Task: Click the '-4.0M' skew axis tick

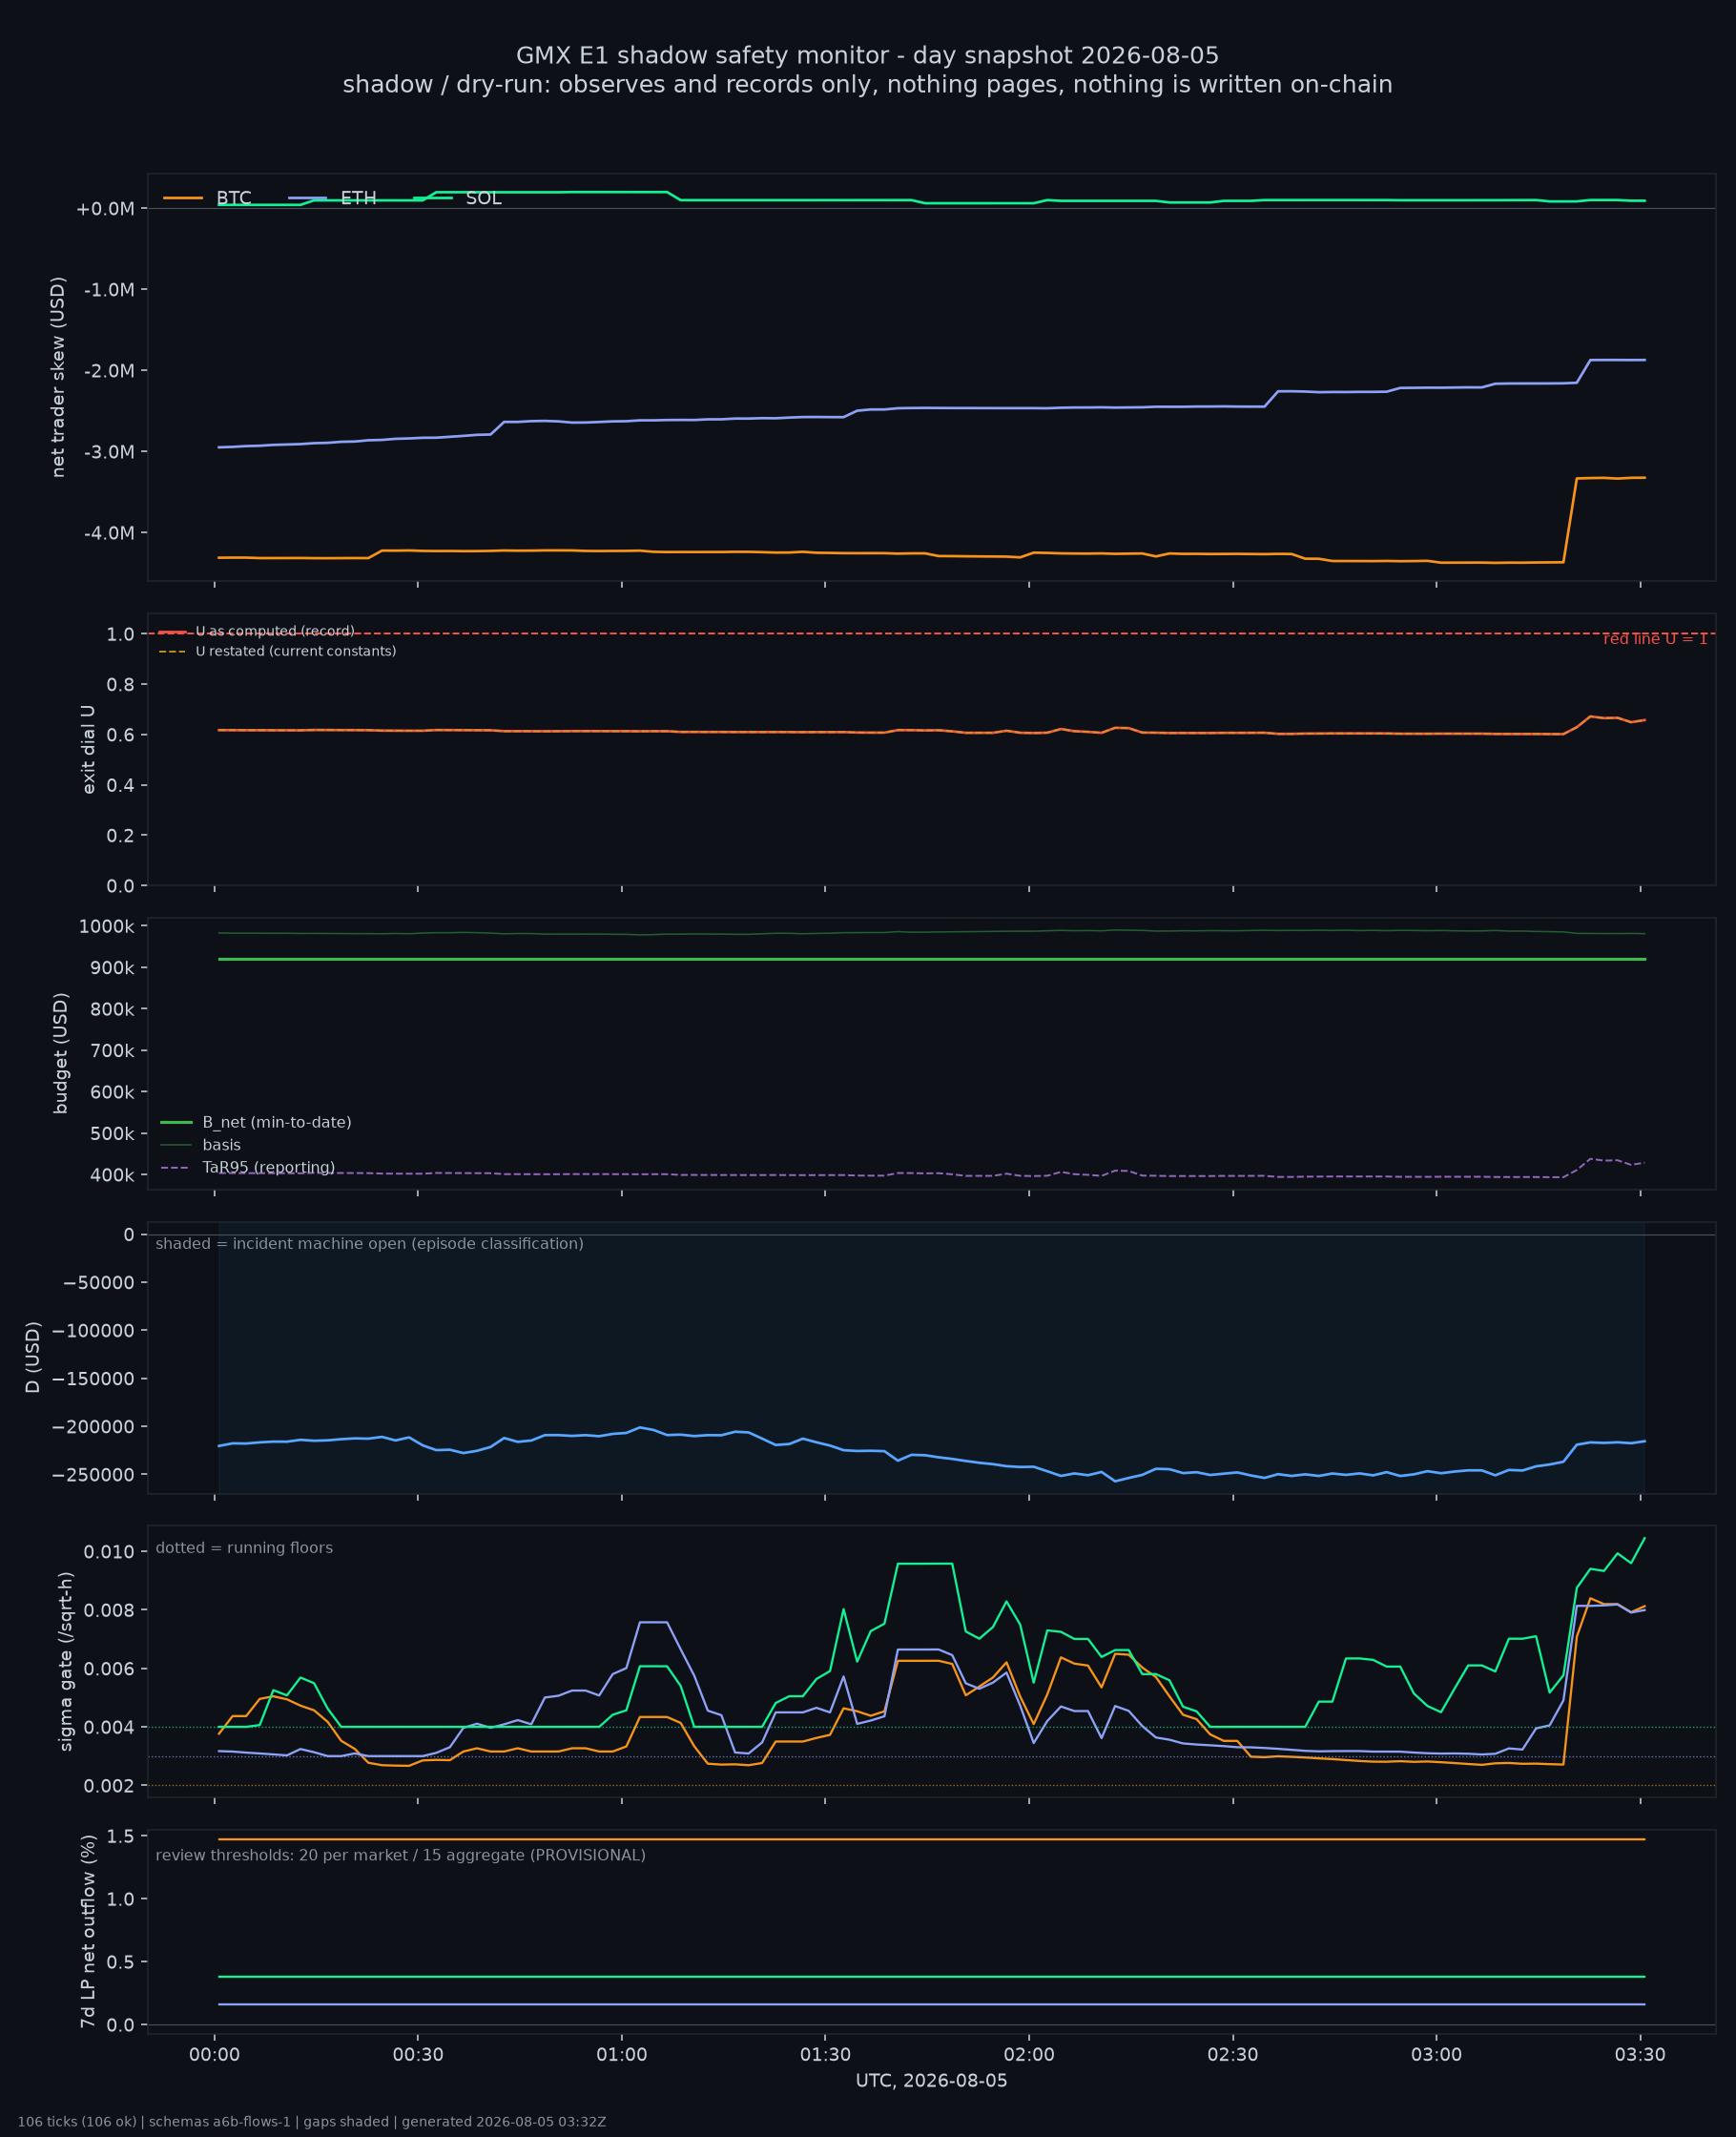Action: tap(109, 533)
